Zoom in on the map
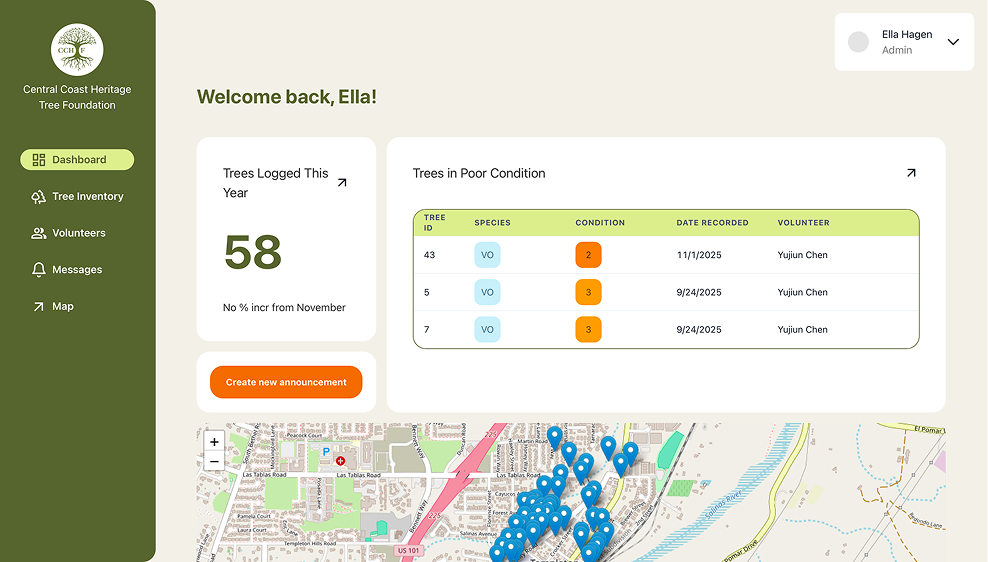Screen dimensions: 988x562 pos(214,442)
